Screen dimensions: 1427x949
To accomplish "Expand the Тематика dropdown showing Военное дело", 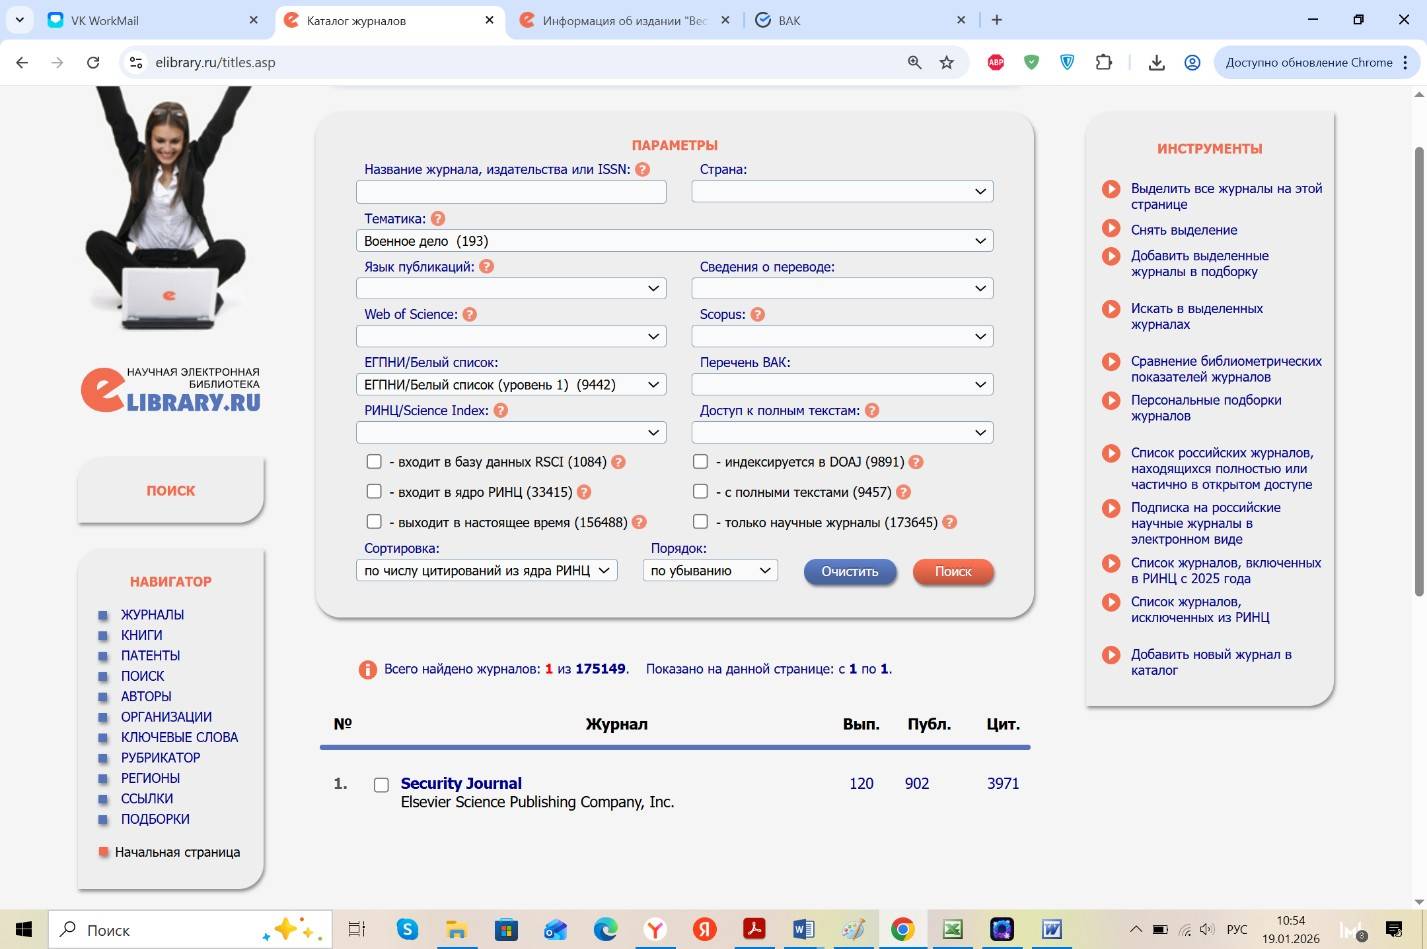I will click(x=674, y=241).
